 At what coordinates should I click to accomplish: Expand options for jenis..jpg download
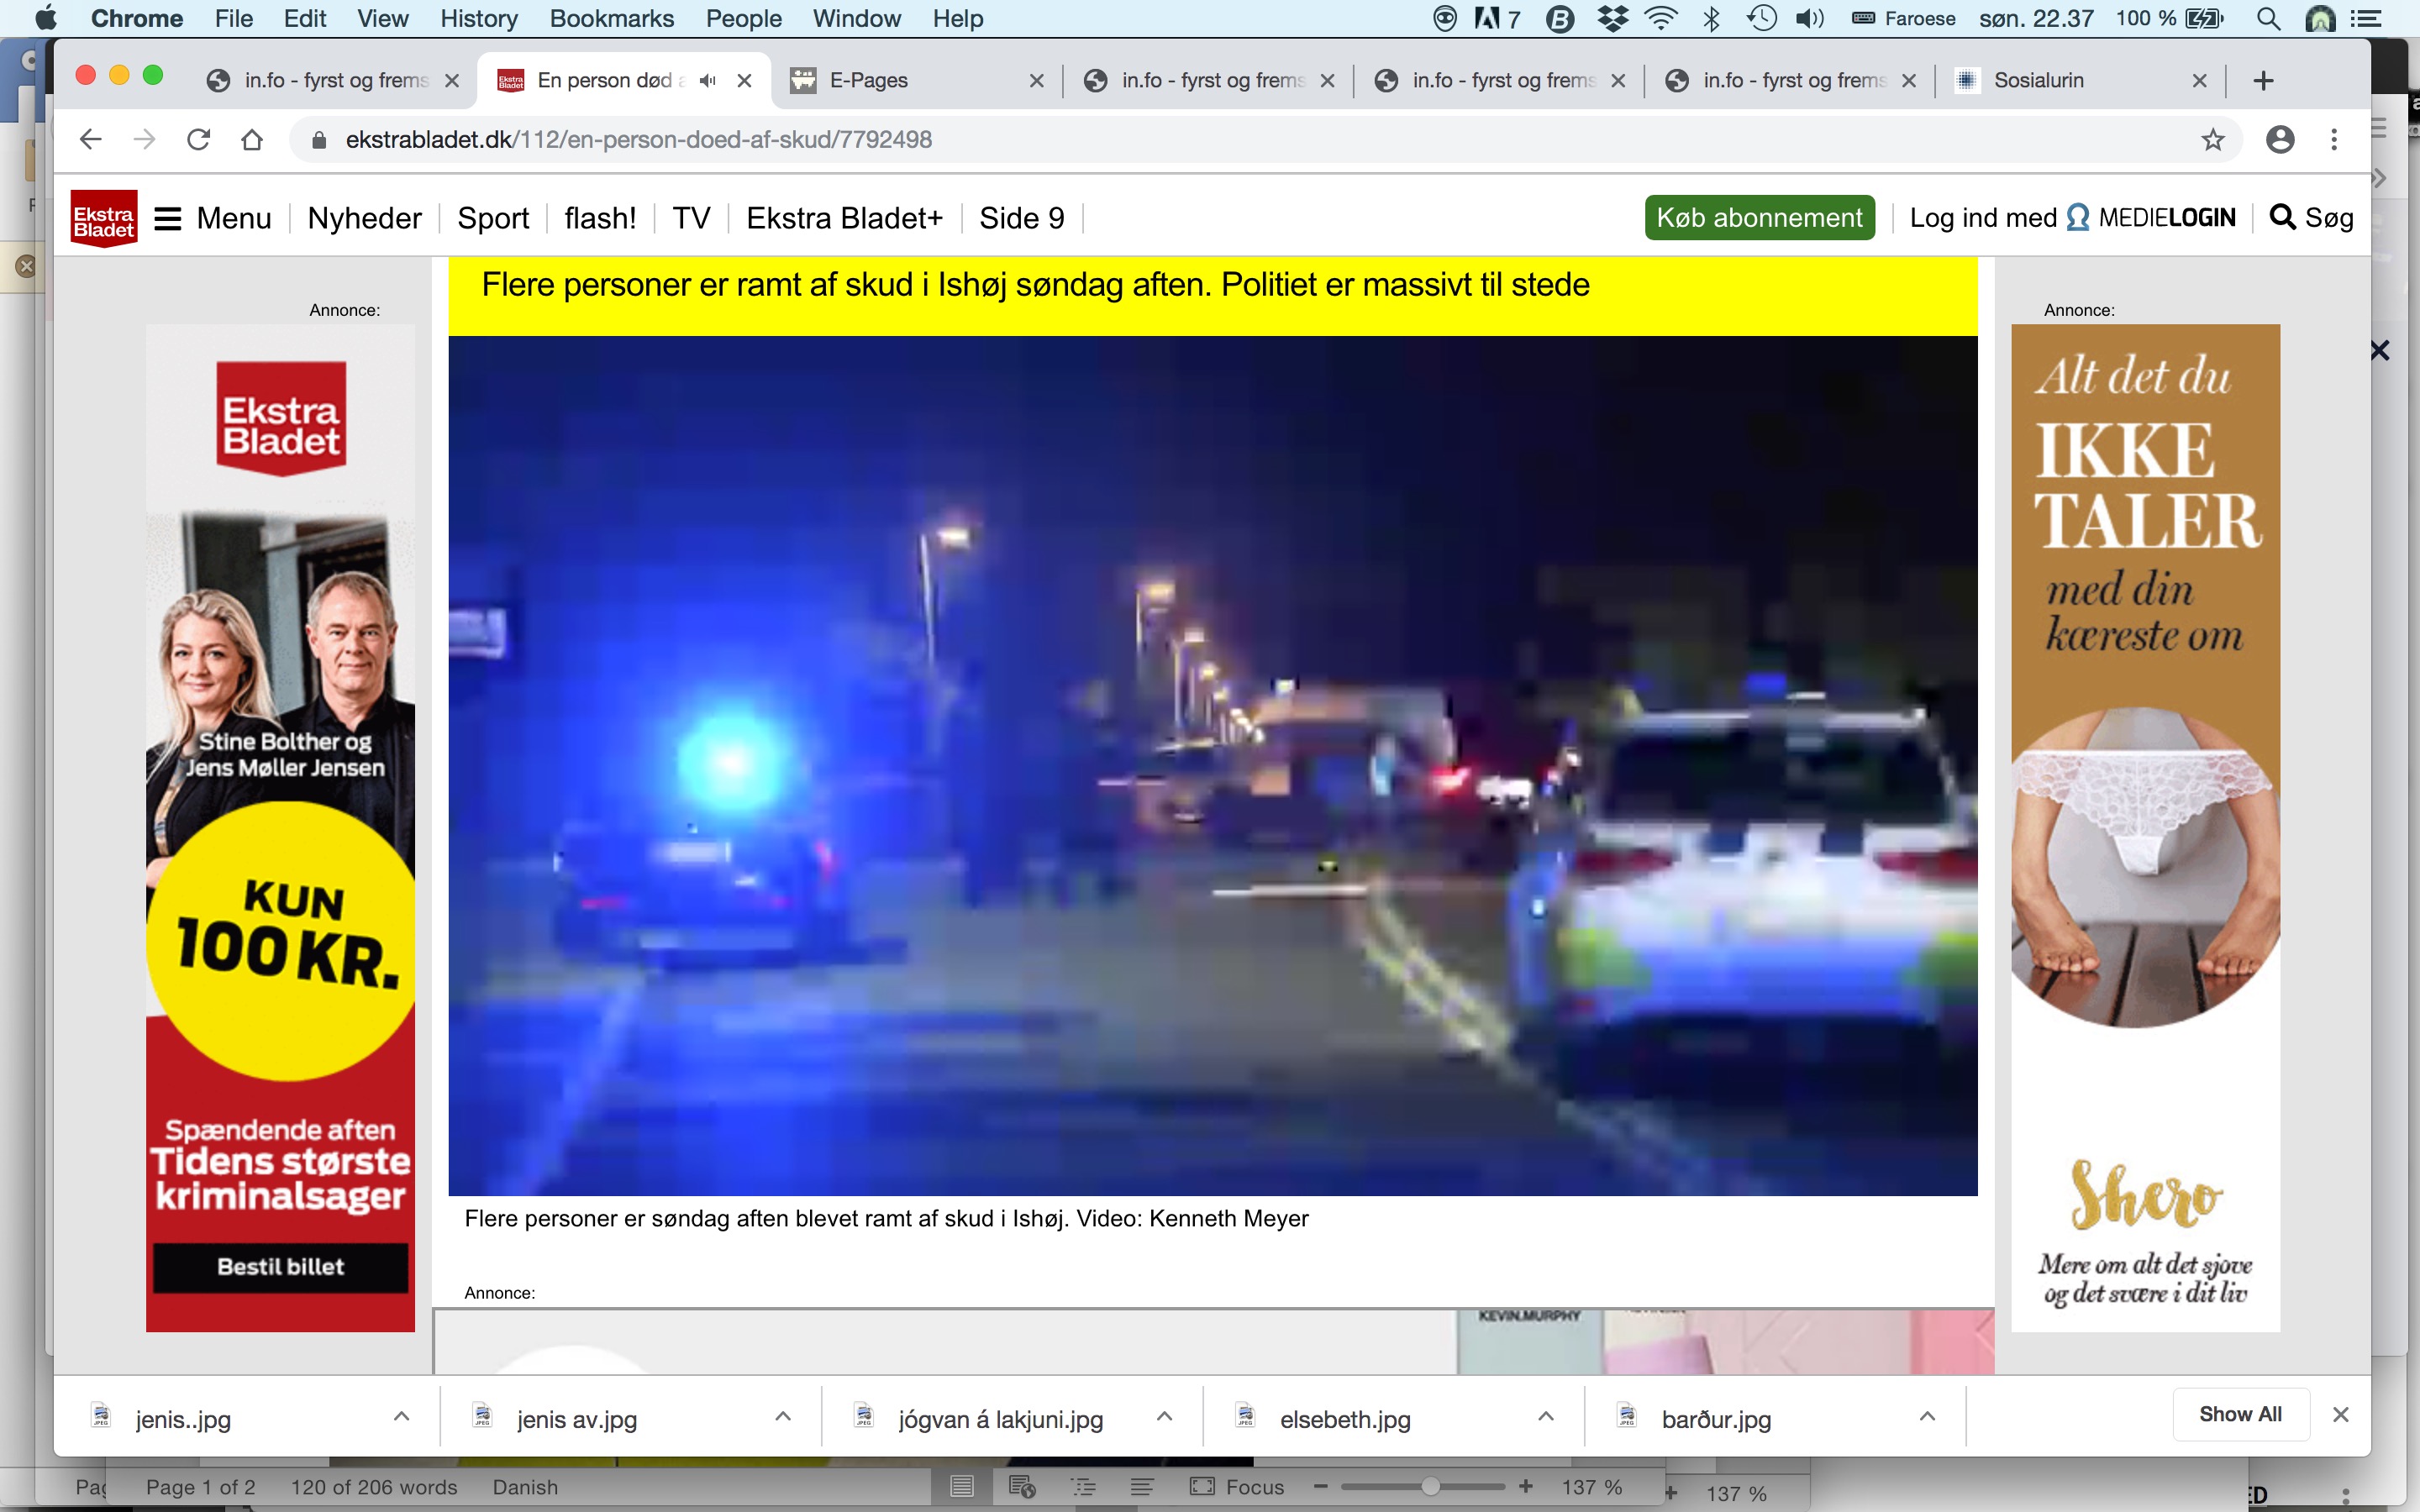(x=401, y=1417)
